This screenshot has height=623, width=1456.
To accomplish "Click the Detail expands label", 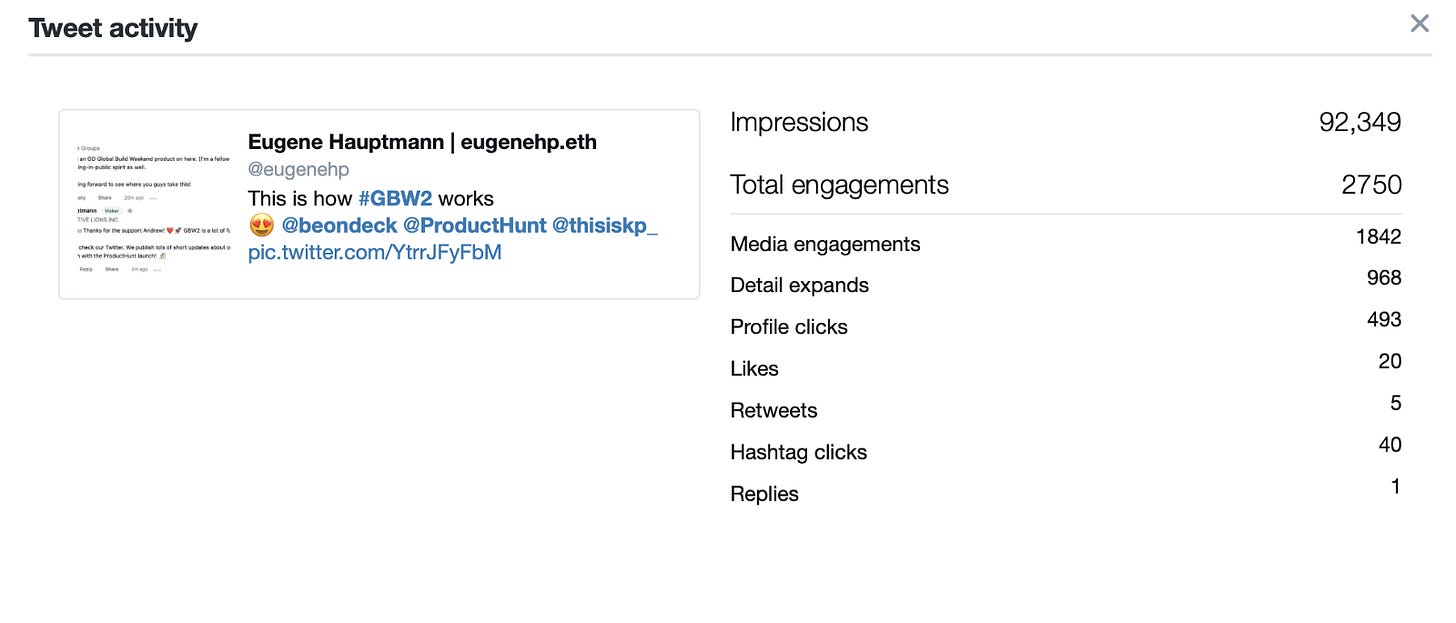I will coord(799,285).
